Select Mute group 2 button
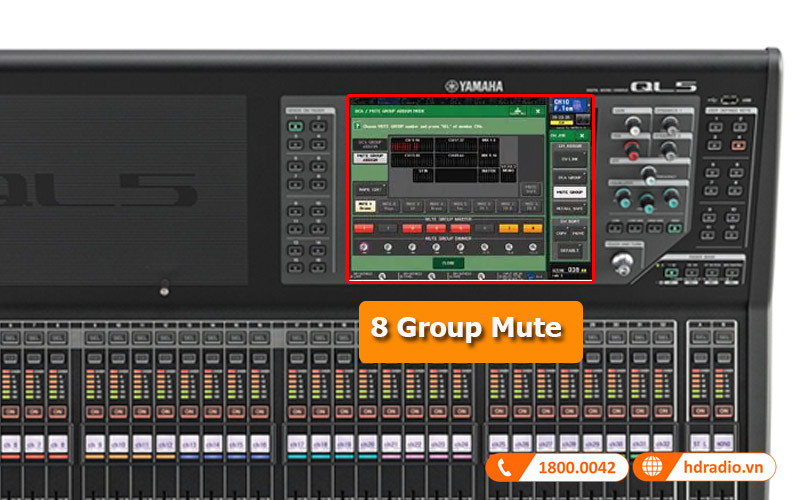Screen dimensions: 800x500 coord(389,206)
